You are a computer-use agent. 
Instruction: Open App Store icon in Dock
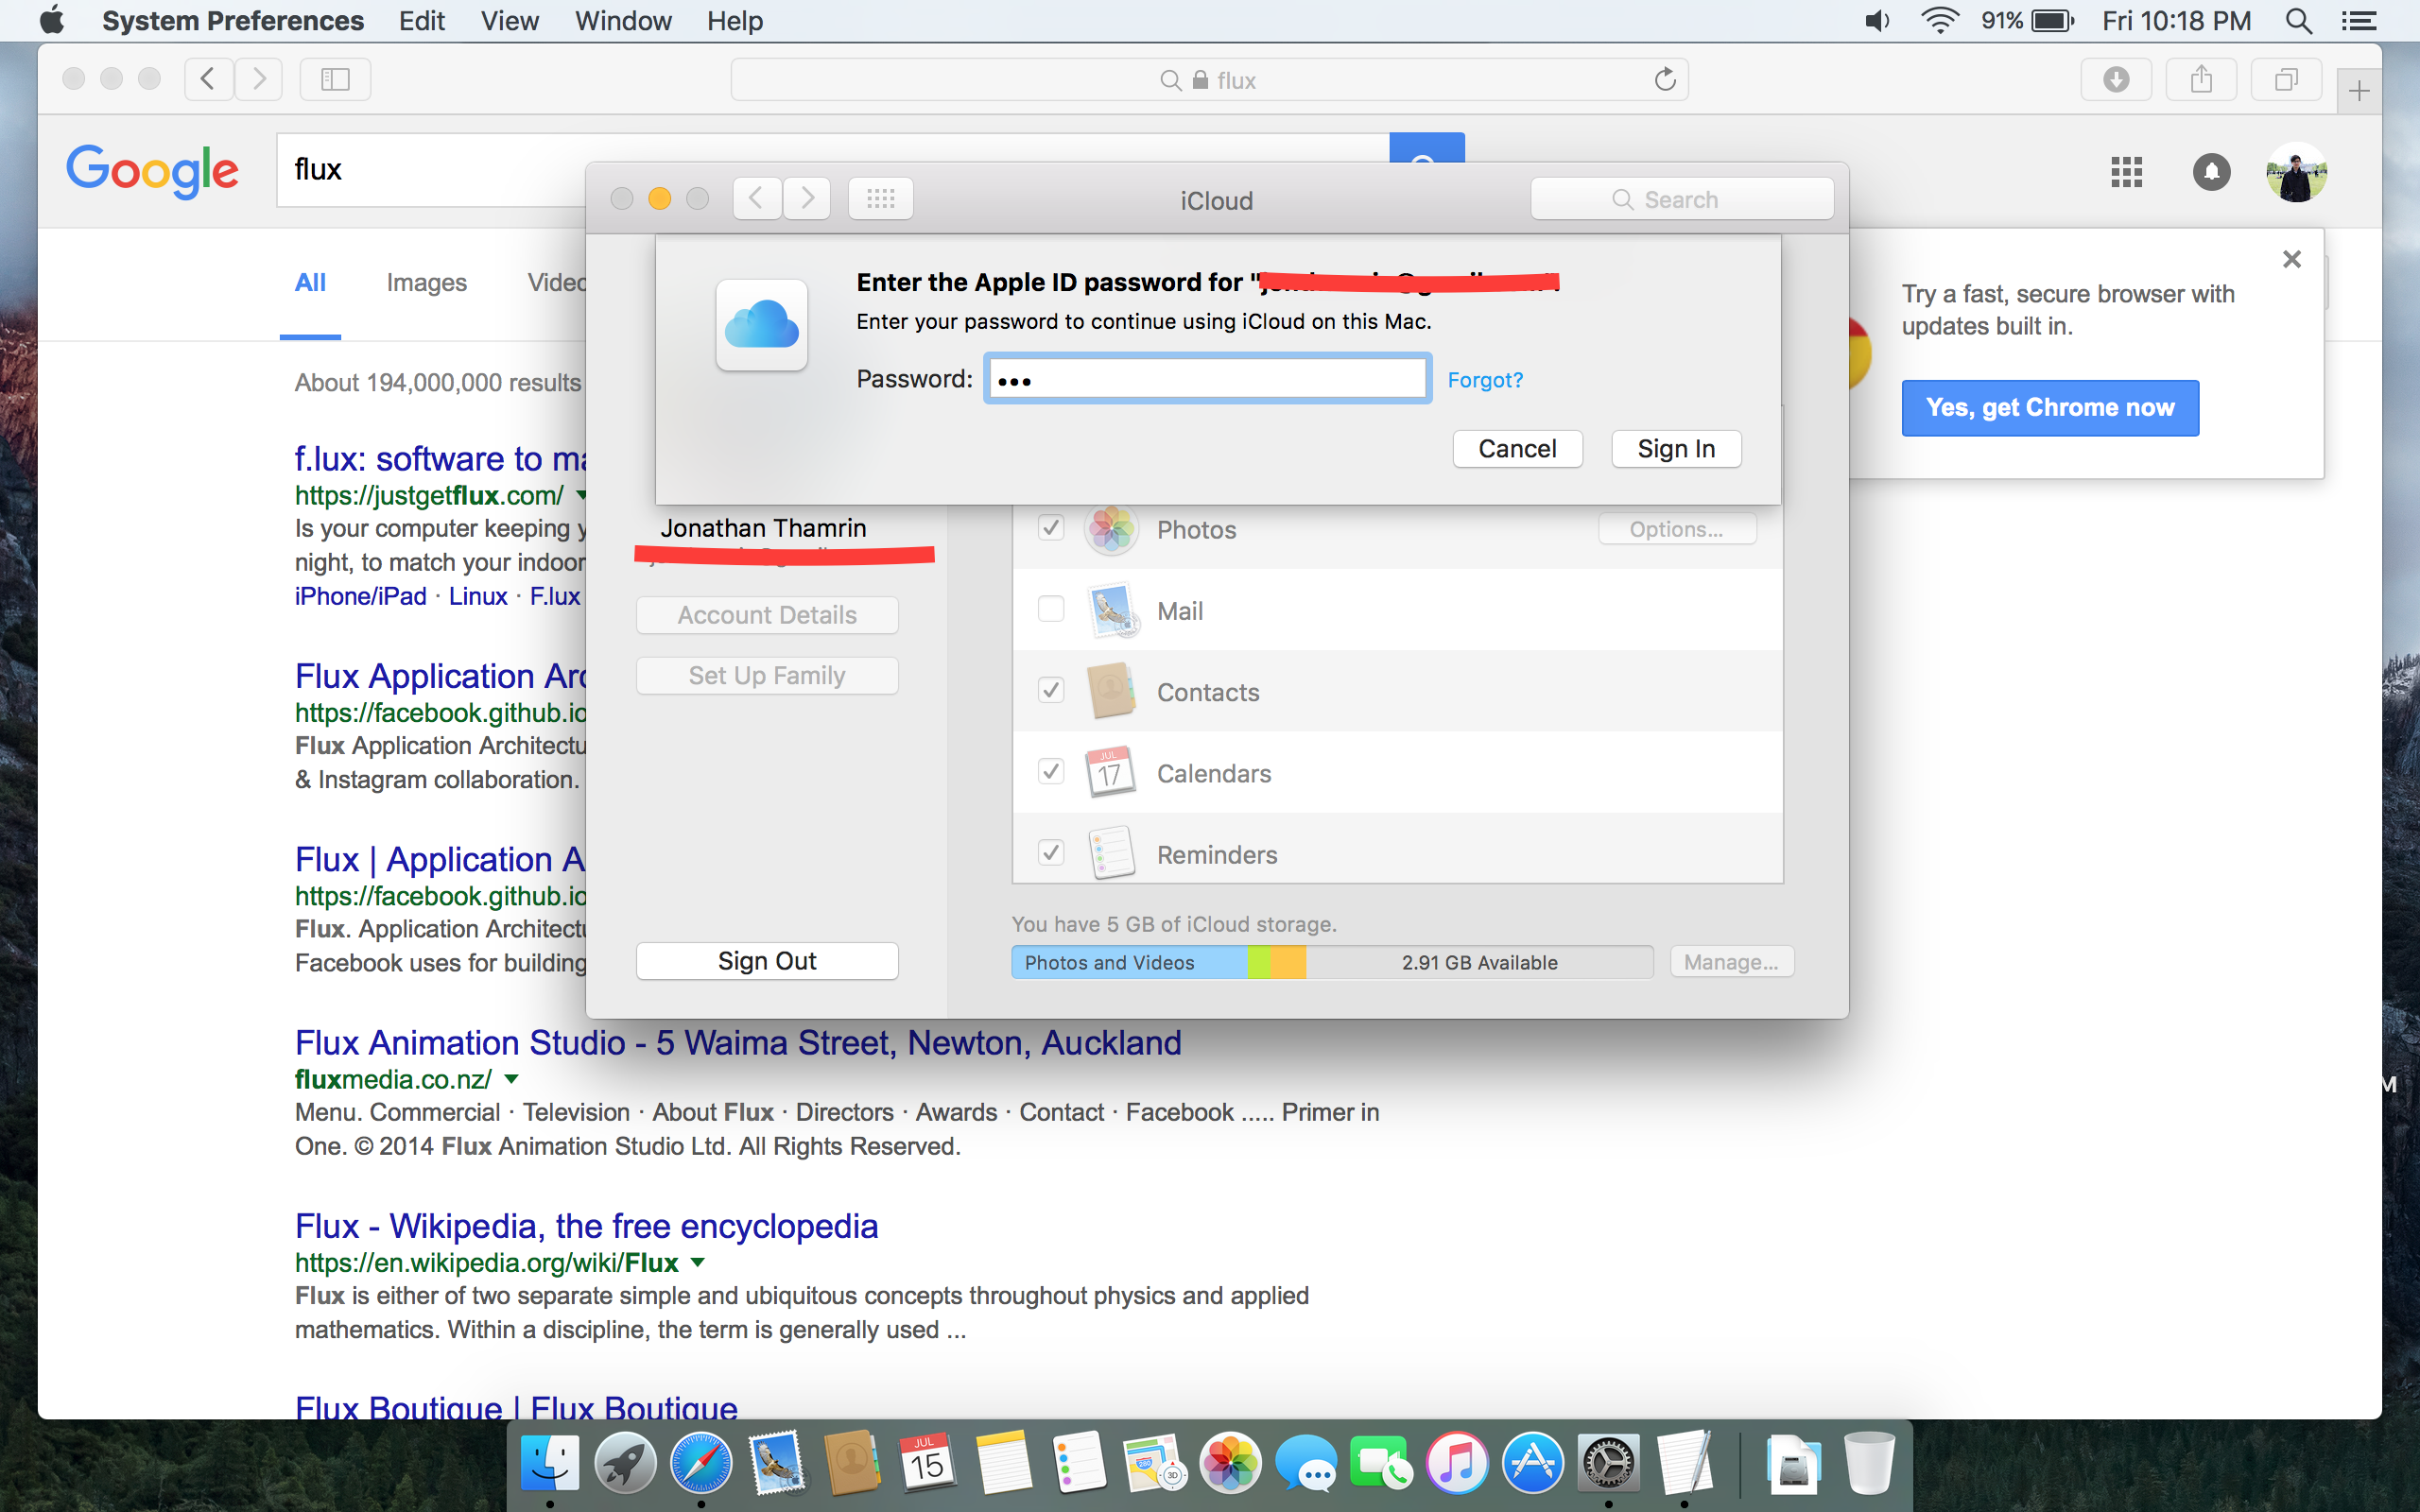[x=1532, y=1464]
